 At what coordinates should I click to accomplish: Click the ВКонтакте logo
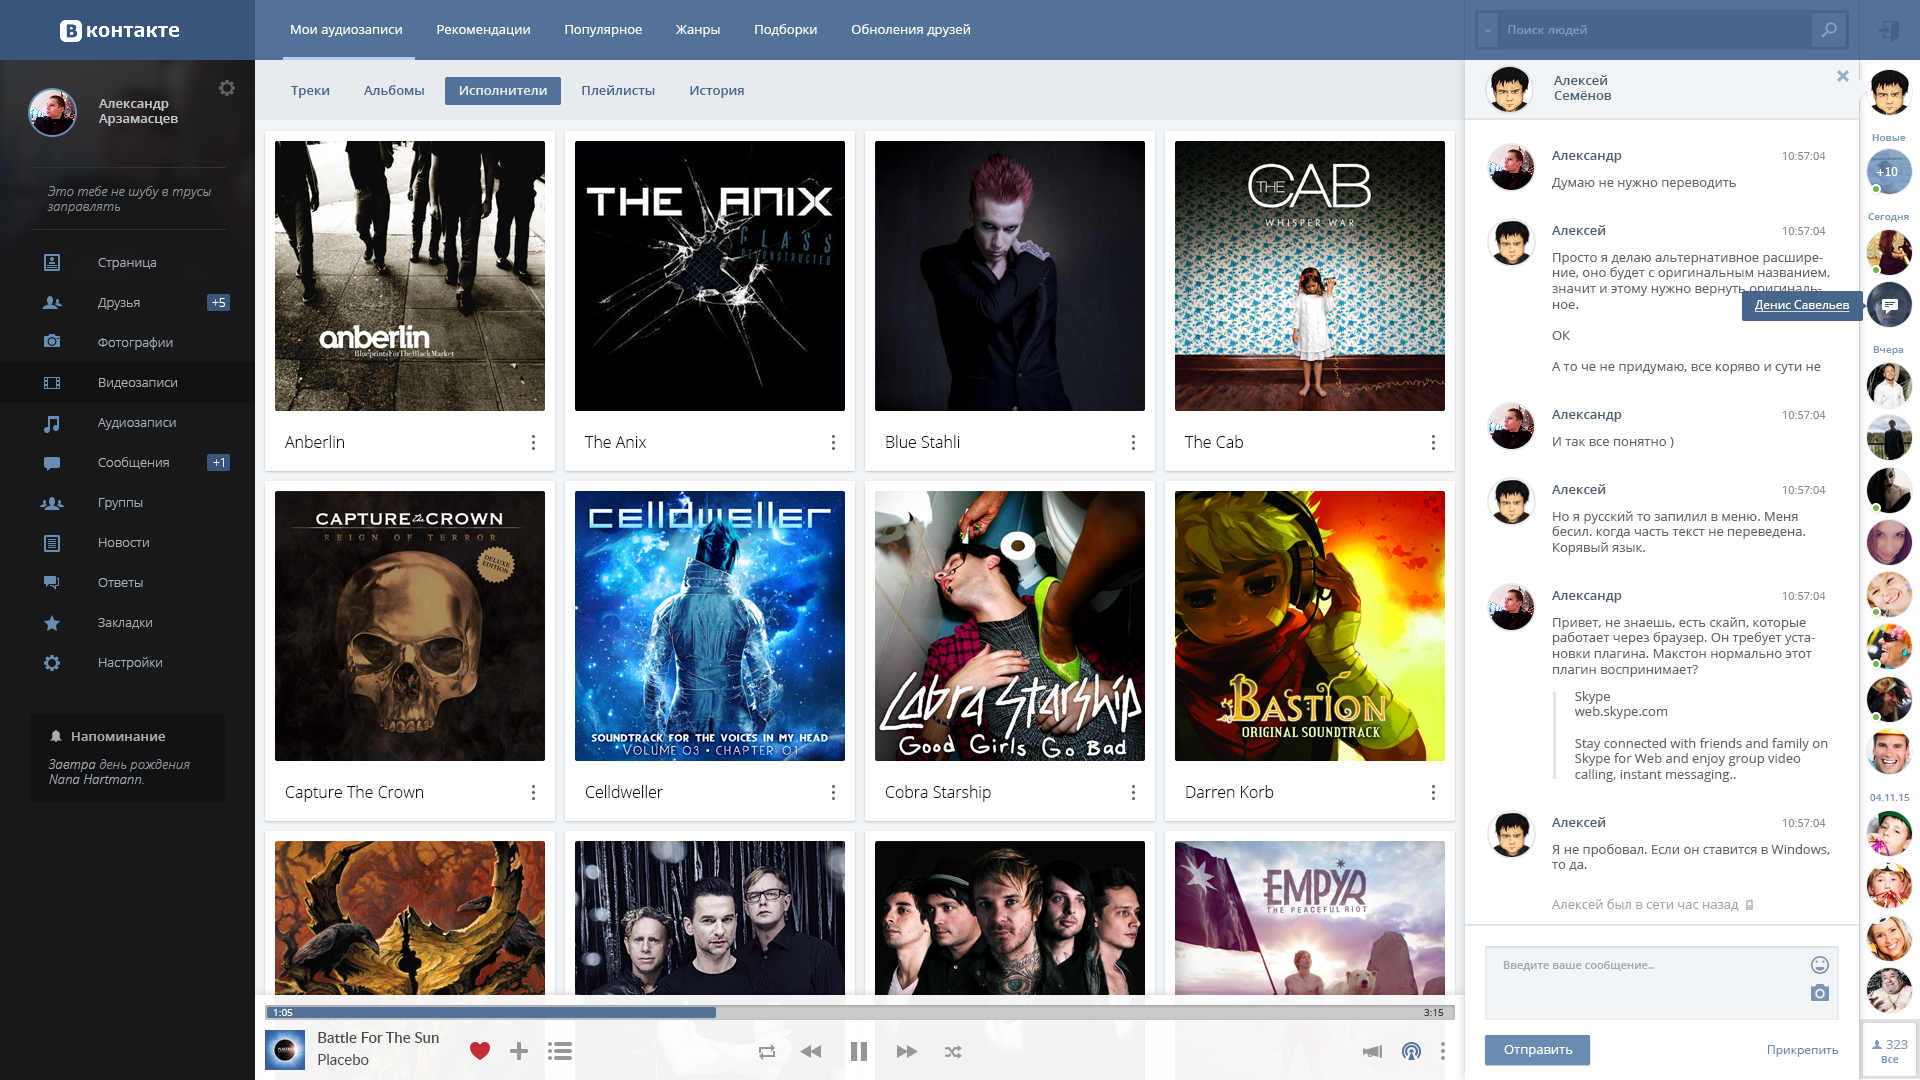point(120,30)
